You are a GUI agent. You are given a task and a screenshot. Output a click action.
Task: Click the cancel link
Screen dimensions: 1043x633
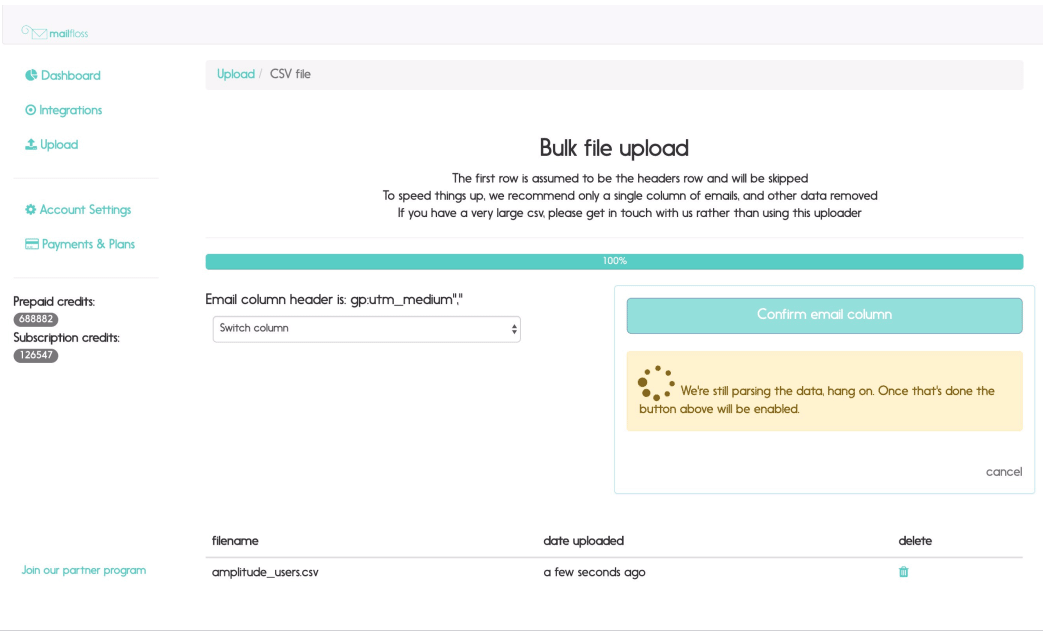tap(1003, 472)
